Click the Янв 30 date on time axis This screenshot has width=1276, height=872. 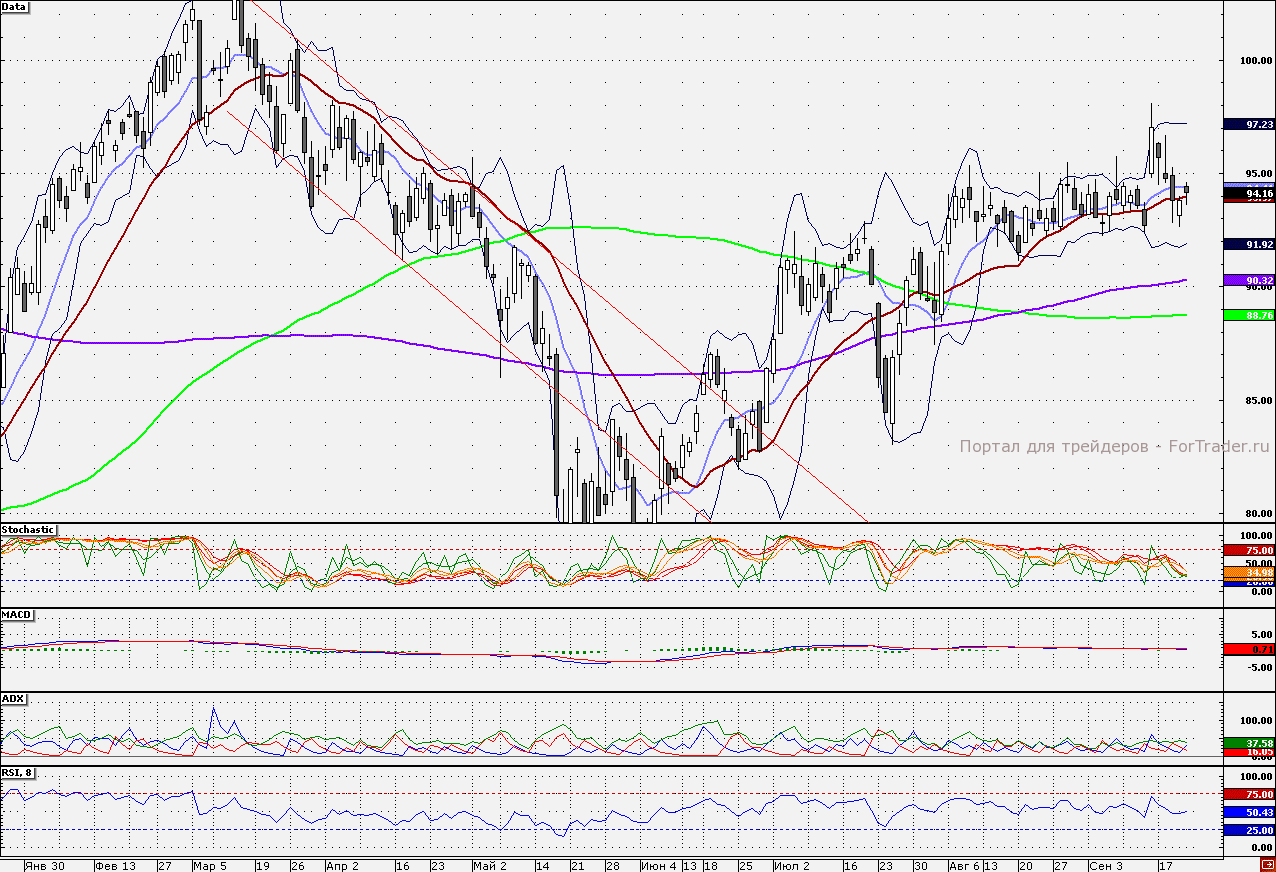pos(46,865)
